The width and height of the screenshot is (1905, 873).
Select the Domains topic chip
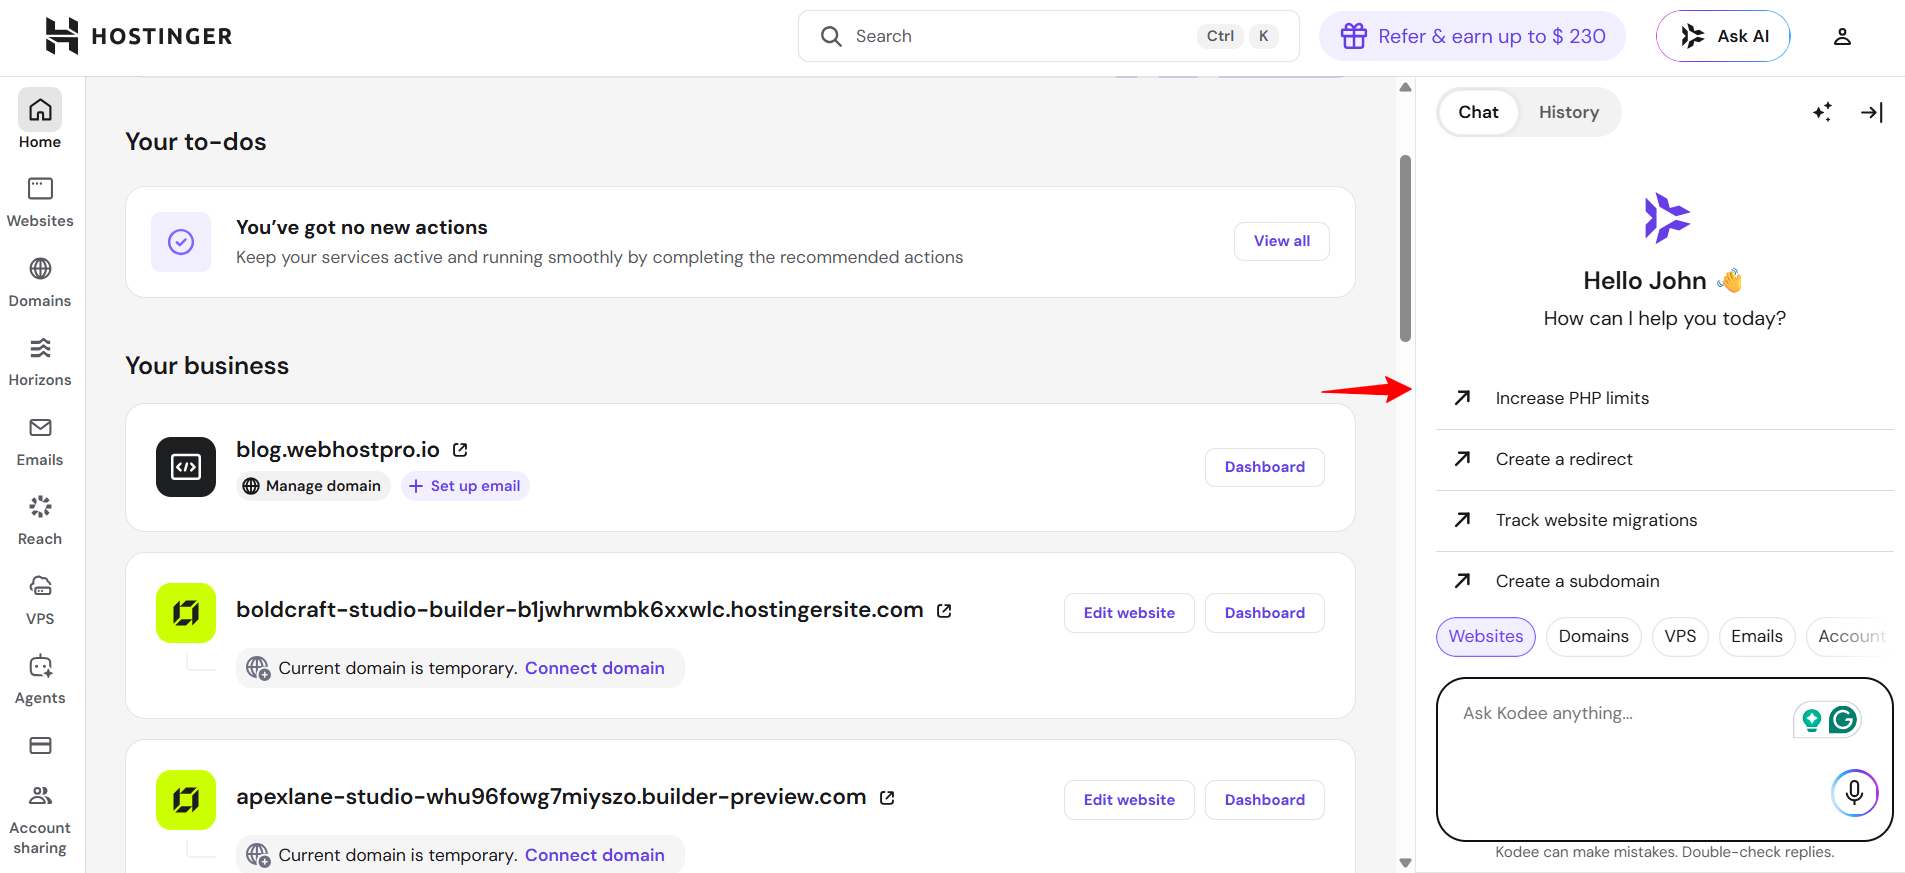pos(1593,637)
